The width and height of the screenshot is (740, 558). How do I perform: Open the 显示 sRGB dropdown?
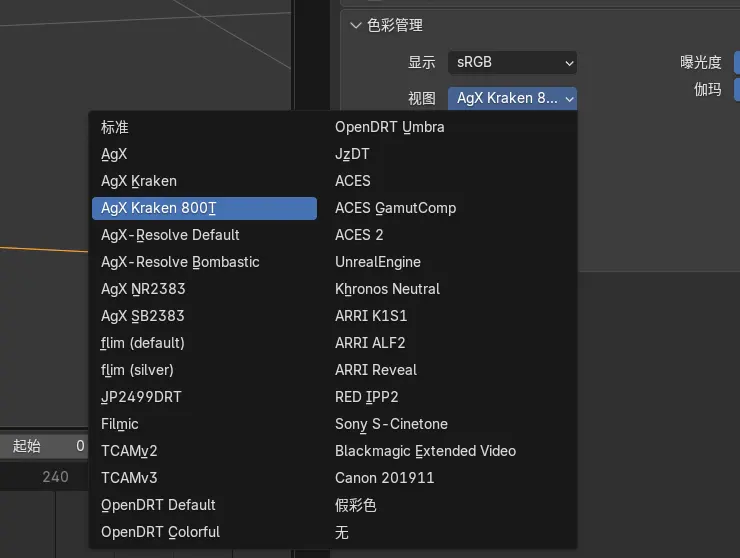coord(512,62)
